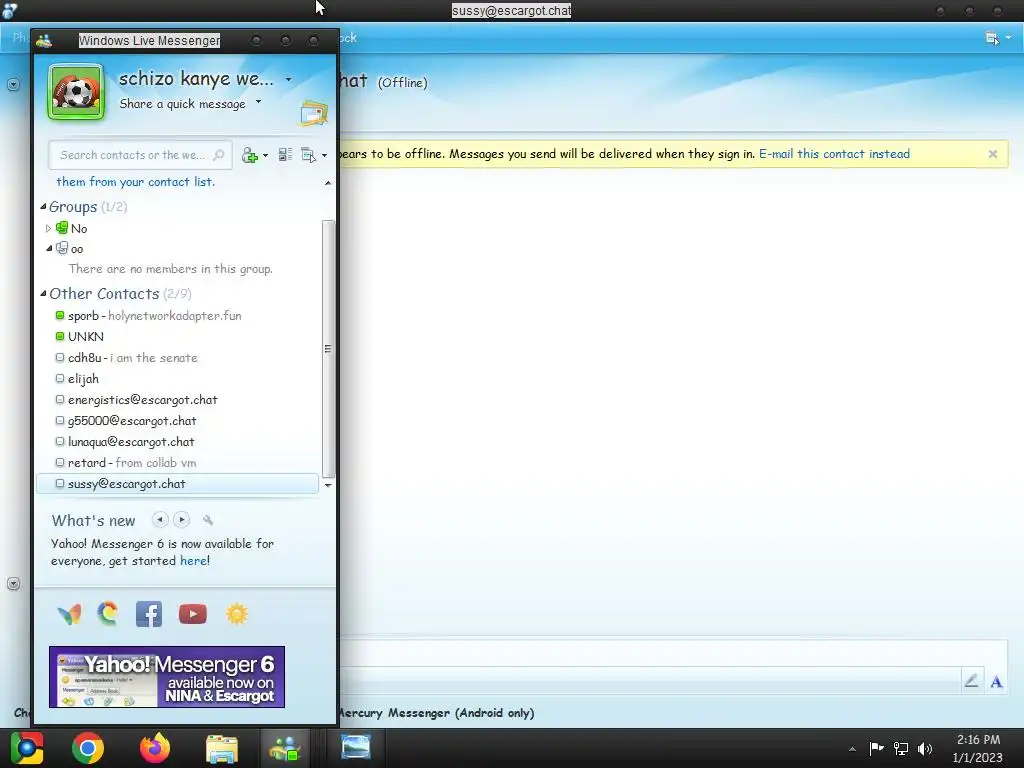This screenshot has height=768, width=1024.
Task: Open What's new settings wrench icon
Action: coord(208,520)
